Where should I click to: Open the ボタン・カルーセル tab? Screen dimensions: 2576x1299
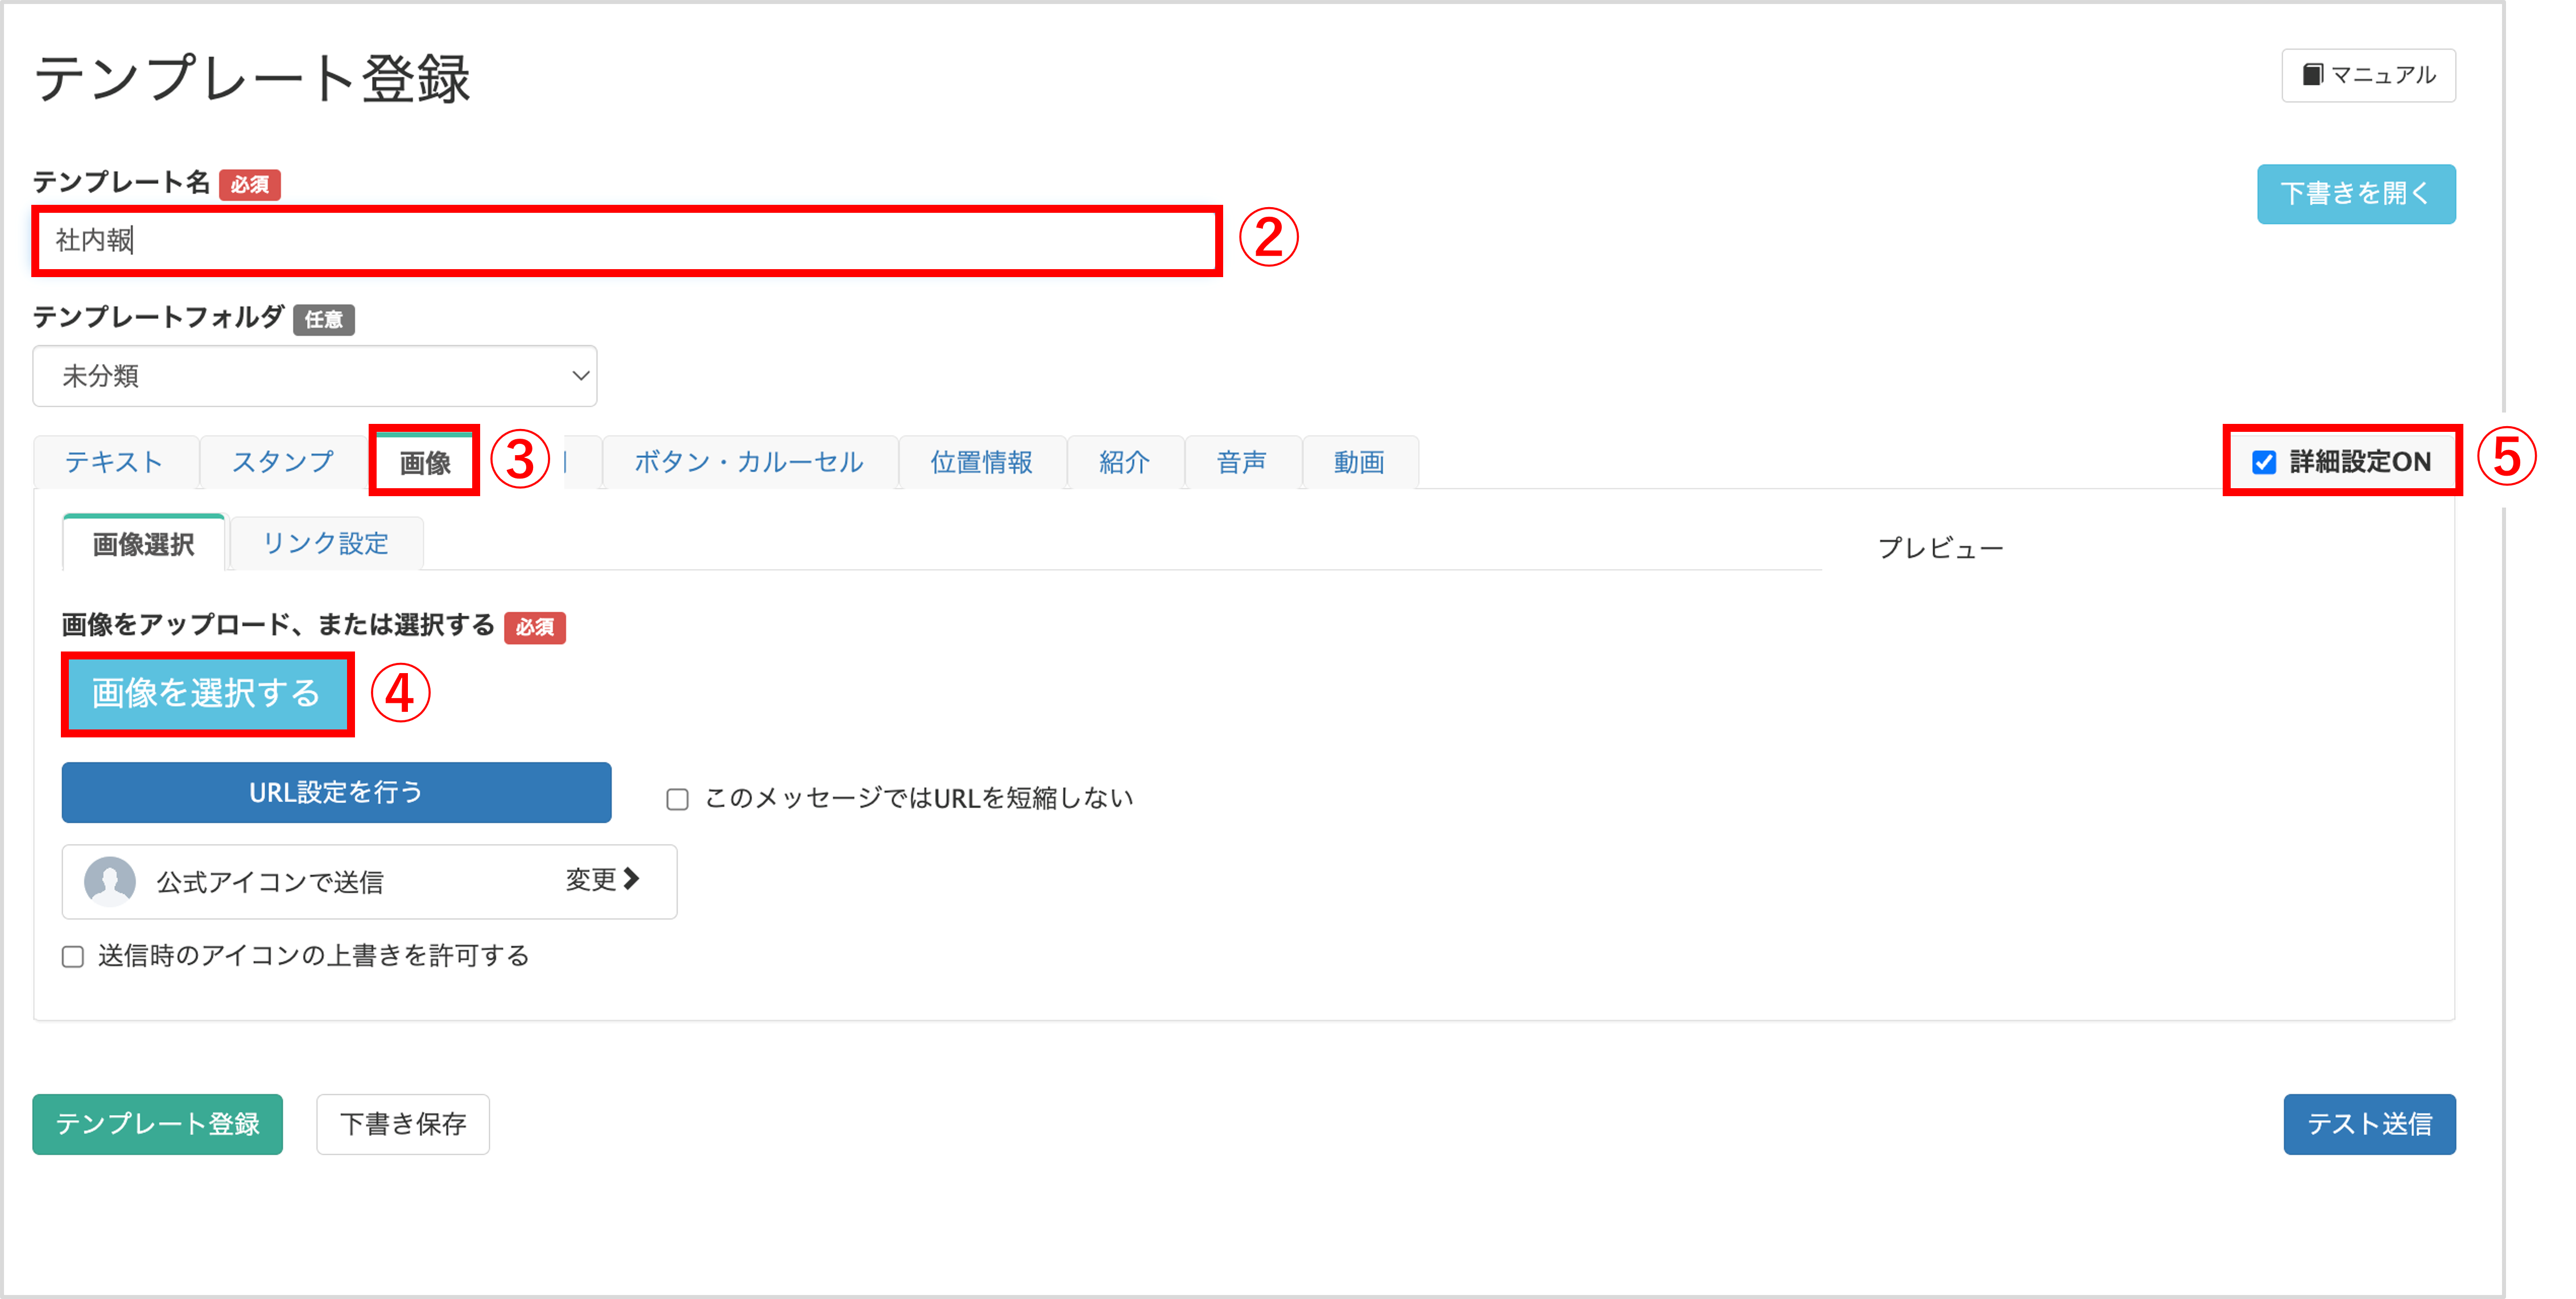click(749, 462)
